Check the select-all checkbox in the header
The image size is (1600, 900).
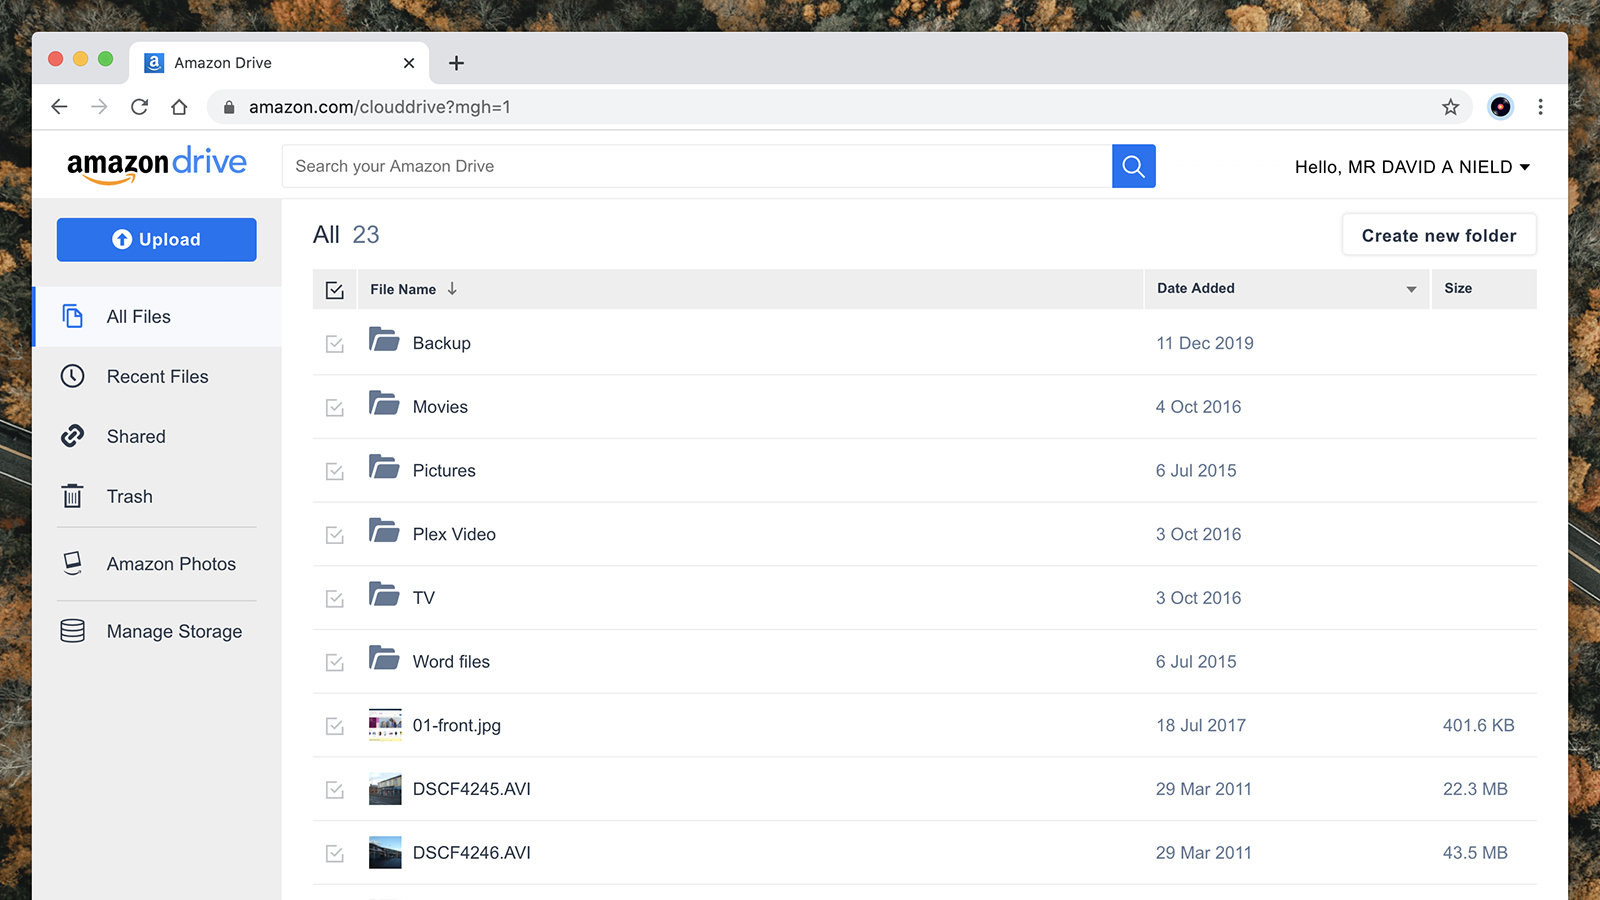pos(334,289)
